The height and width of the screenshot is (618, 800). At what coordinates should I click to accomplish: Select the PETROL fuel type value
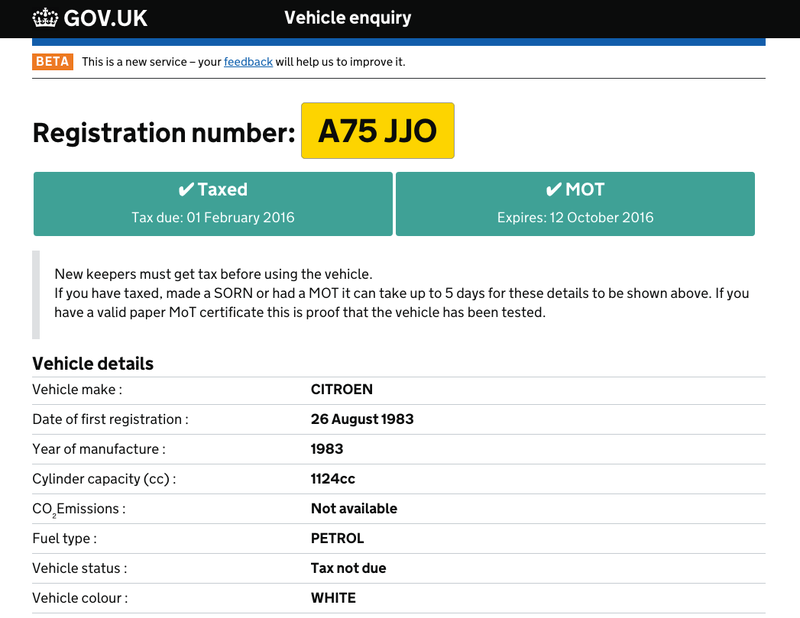(x=337, y=538)
